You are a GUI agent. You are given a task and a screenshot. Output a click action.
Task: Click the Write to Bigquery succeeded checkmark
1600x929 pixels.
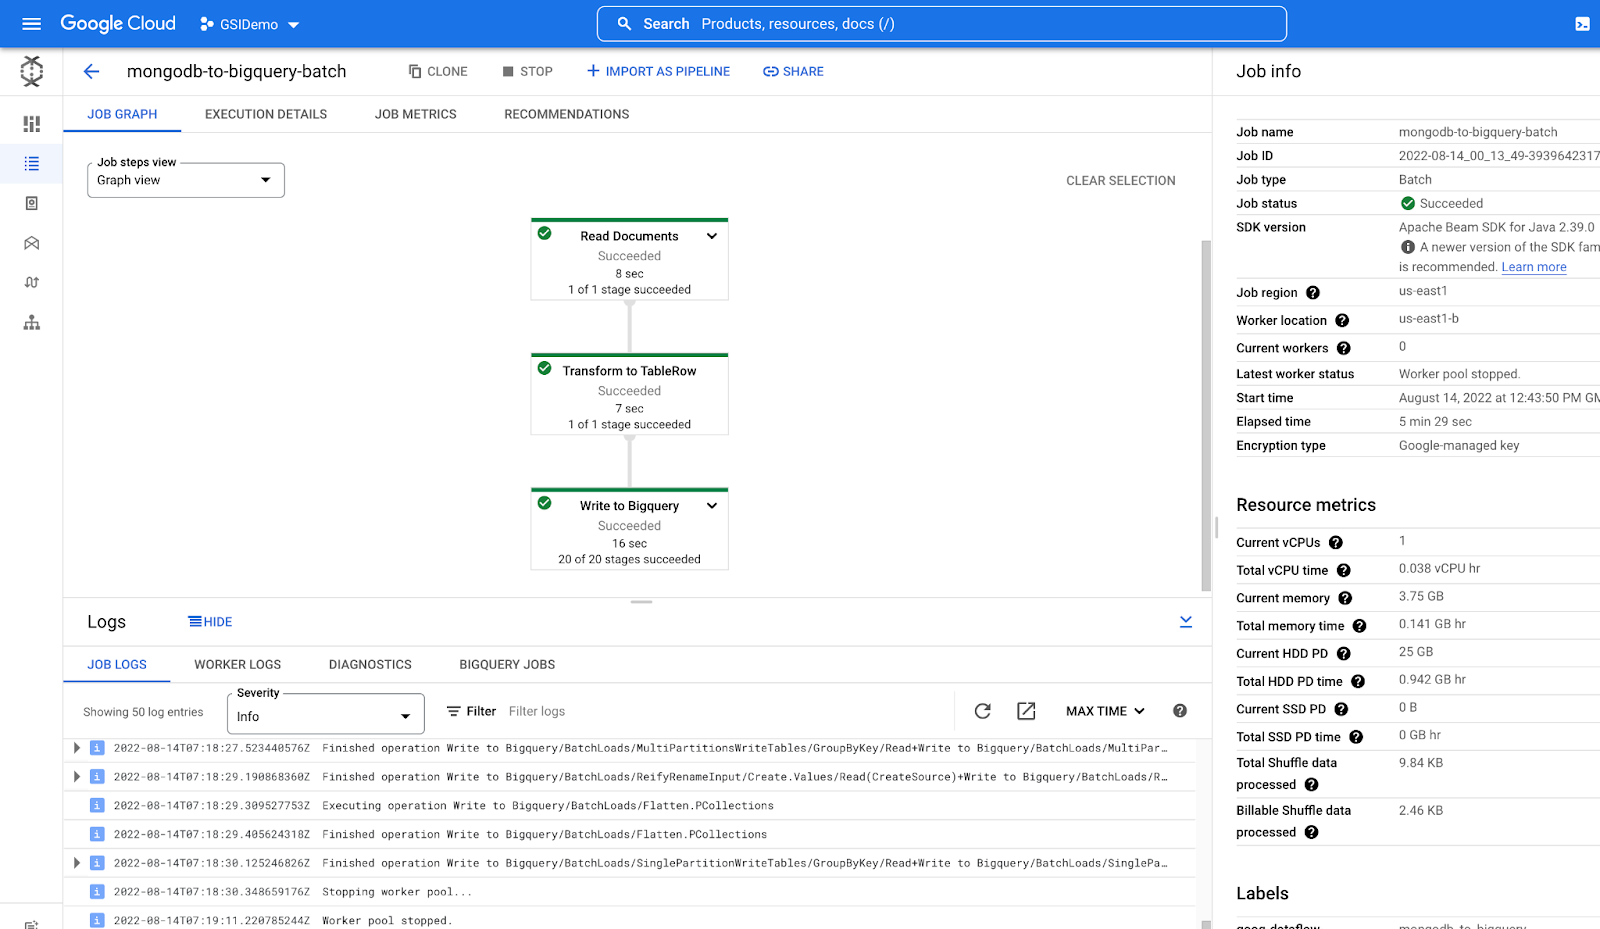coord(545,503)
